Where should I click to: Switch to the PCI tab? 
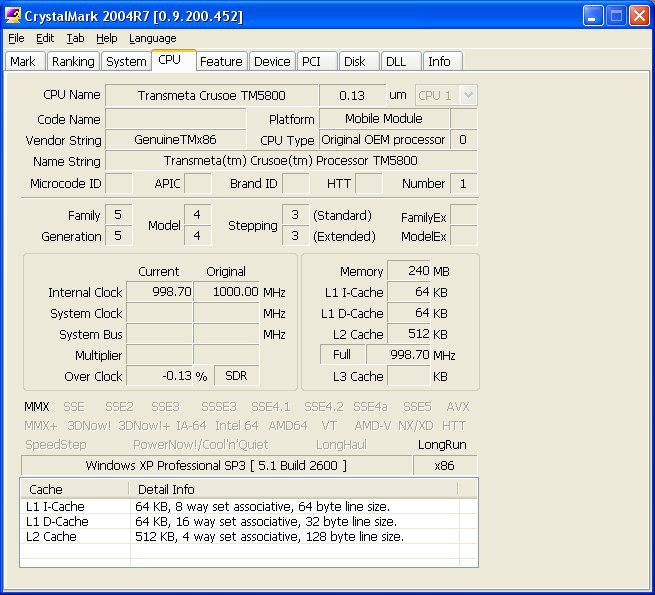[x=316, y=61]
